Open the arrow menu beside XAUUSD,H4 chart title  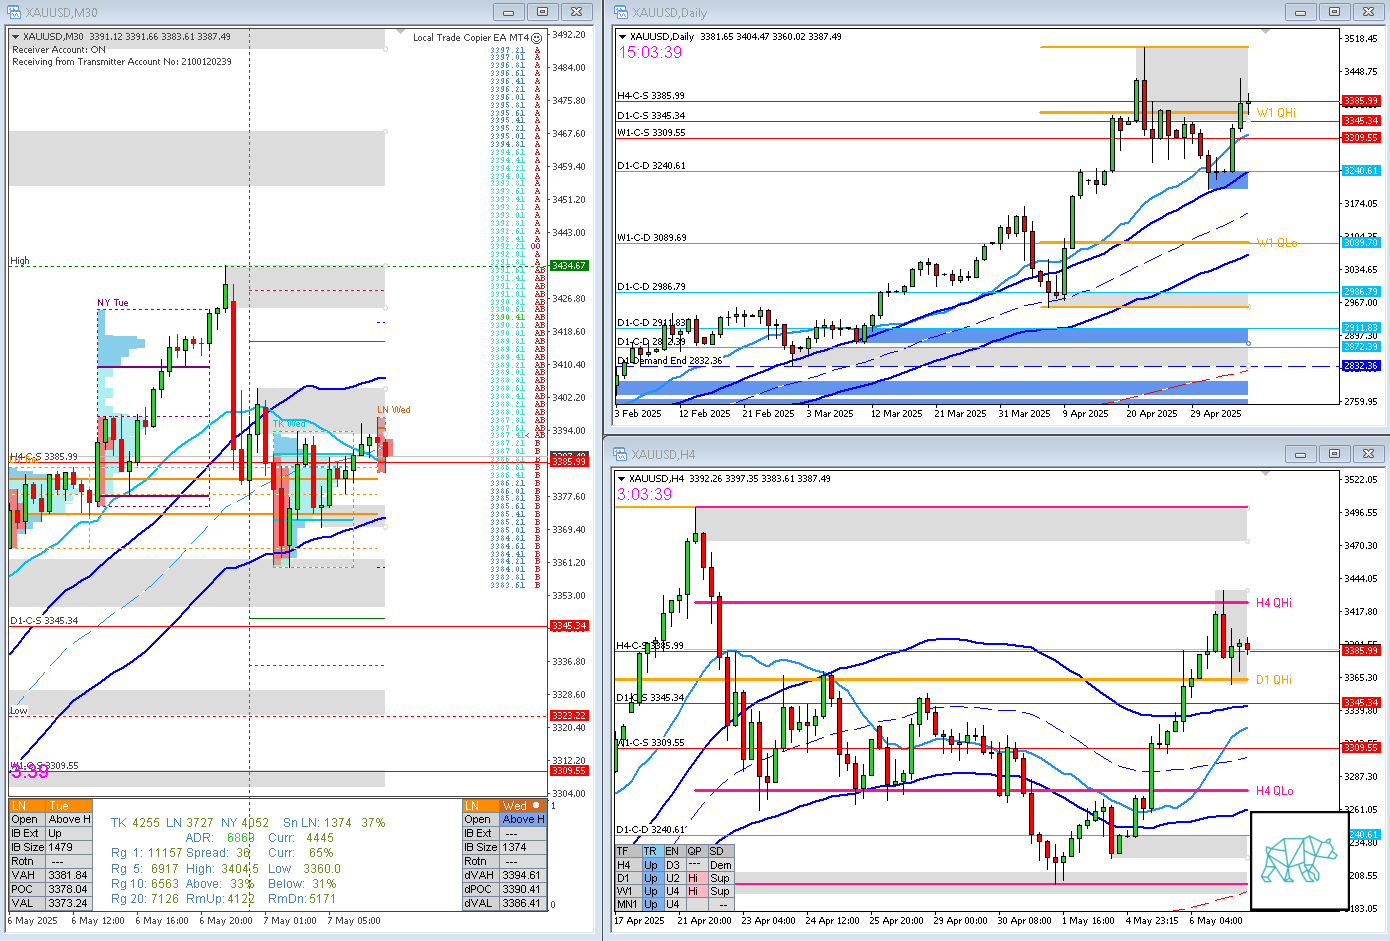[622, 479]
